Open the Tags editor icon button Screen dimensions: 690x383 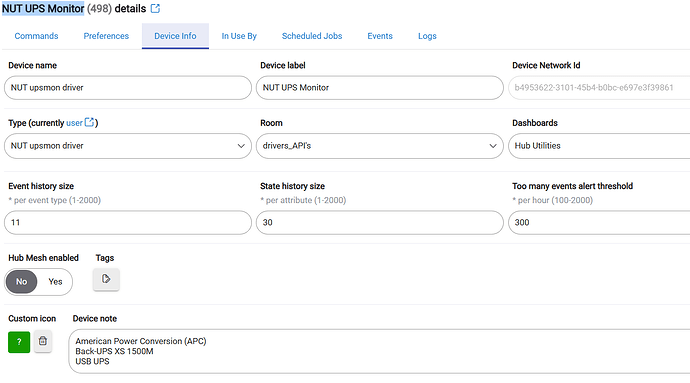coord(106,279)
